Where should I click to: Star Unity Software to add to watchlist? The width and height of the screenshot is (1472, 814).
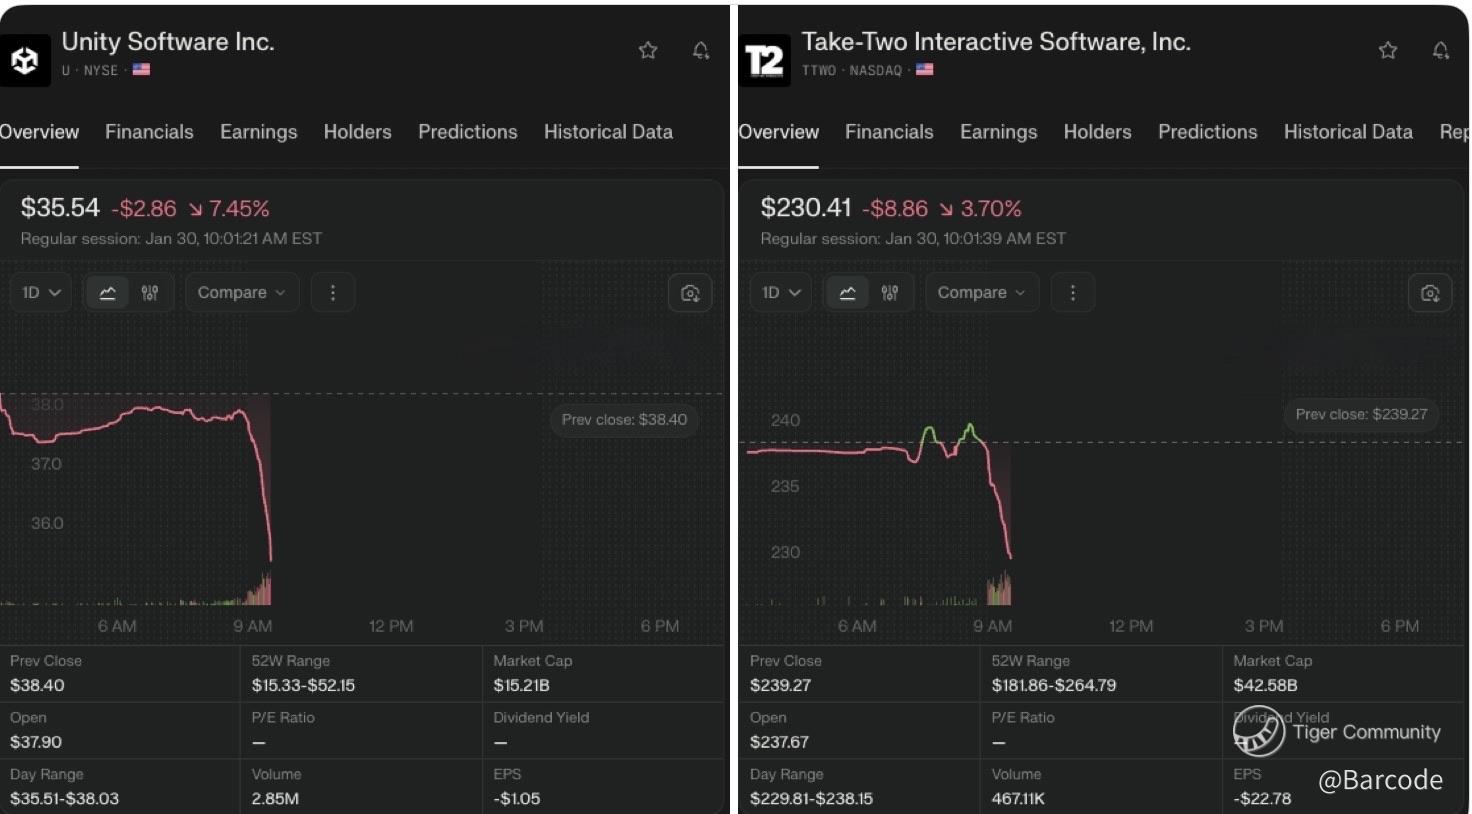point(648,50)
